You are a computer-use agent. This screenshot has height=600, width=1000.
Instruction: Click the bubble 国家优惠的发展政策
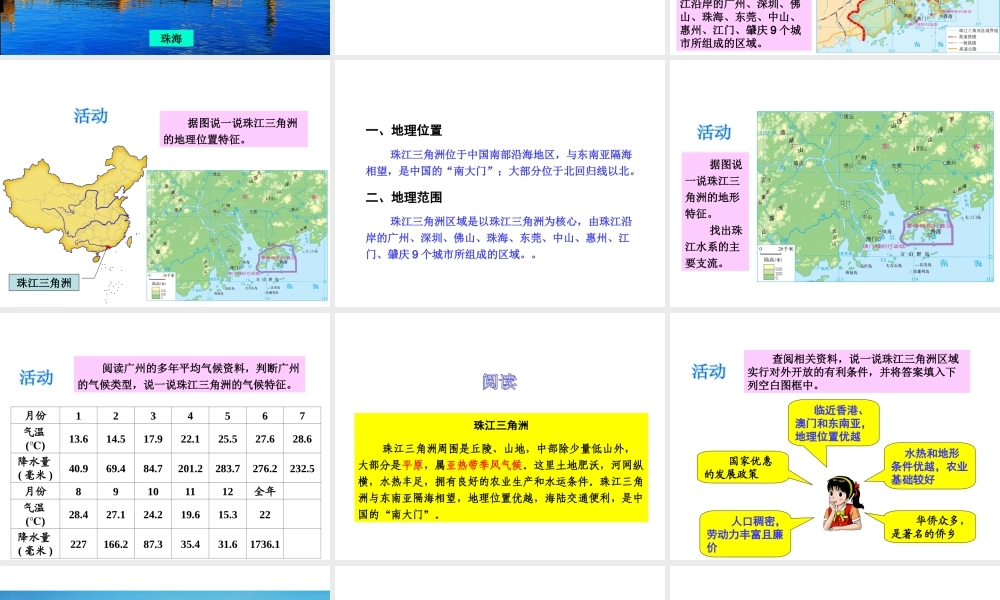tap(742, 467)
